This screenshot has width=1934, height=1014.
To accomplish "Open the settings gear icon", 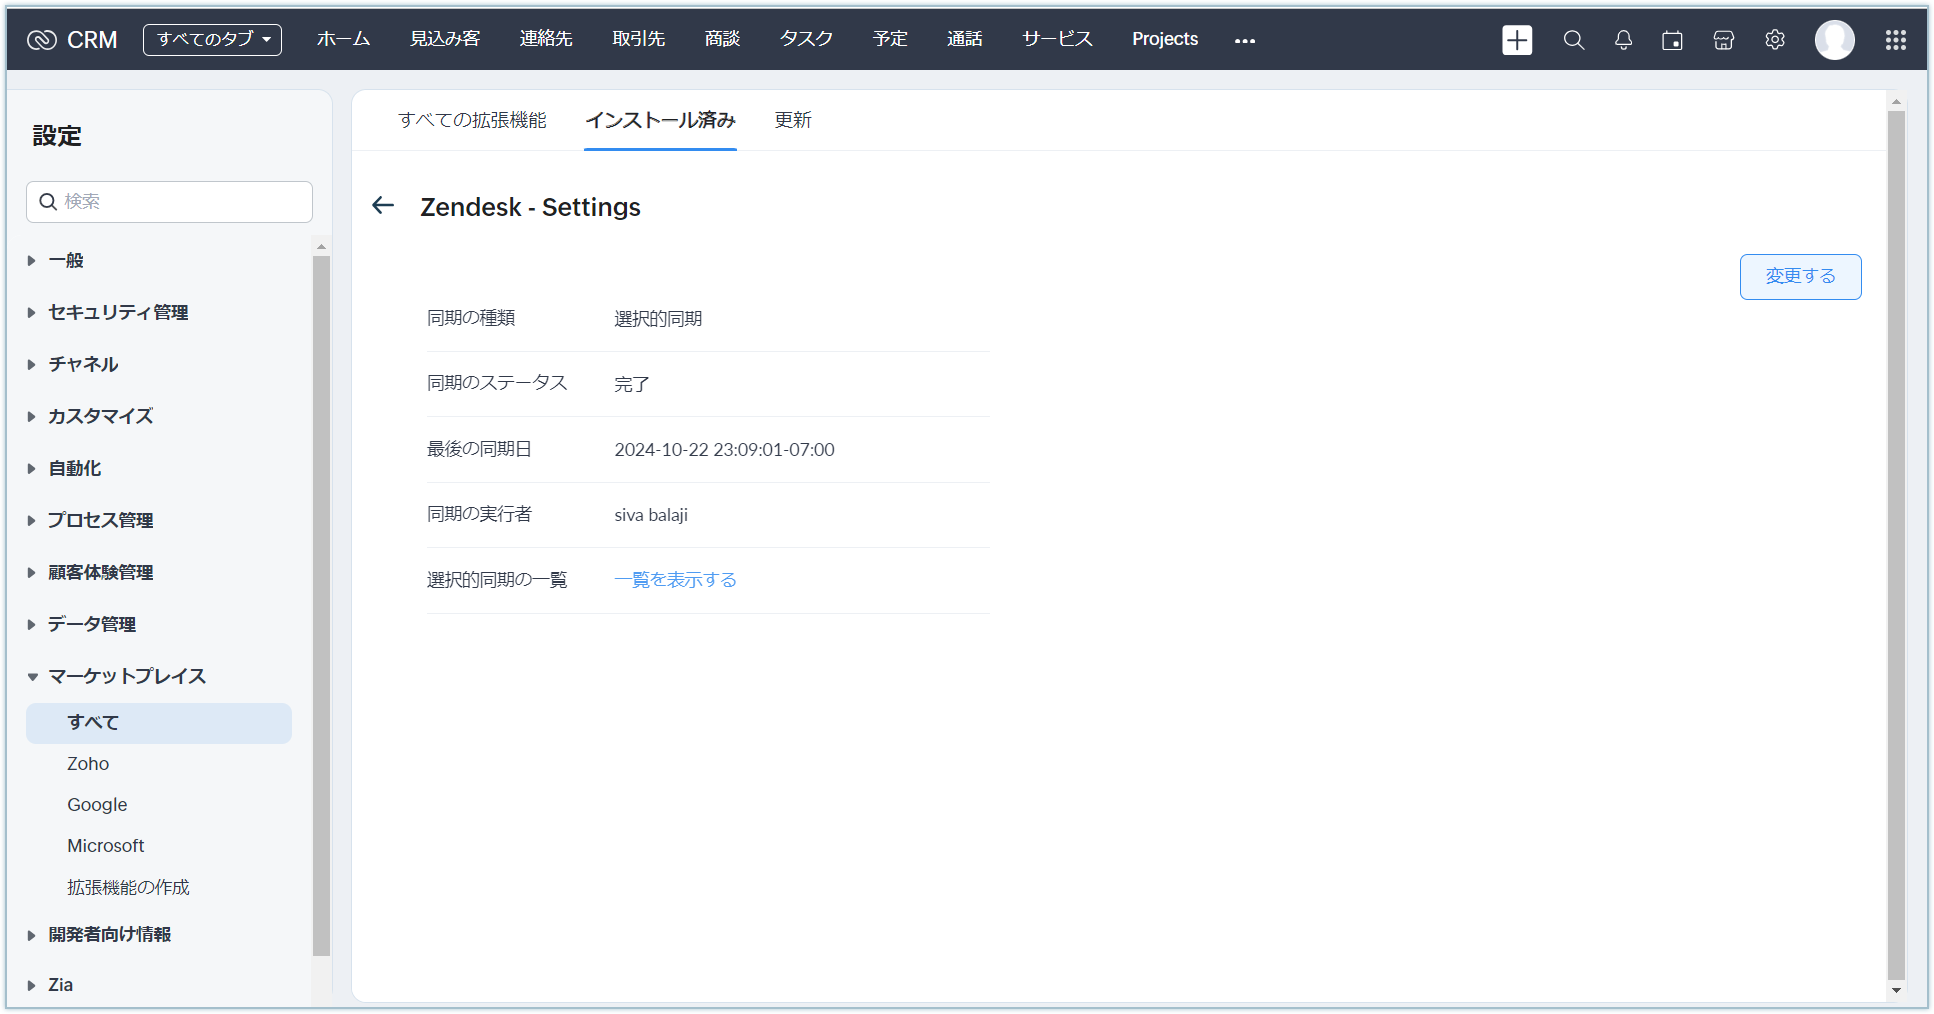I will 1775,40.
